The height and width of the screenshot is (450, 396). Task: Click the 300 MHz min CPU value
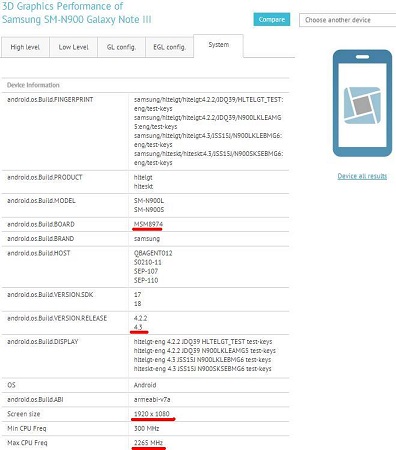[146, 428]
